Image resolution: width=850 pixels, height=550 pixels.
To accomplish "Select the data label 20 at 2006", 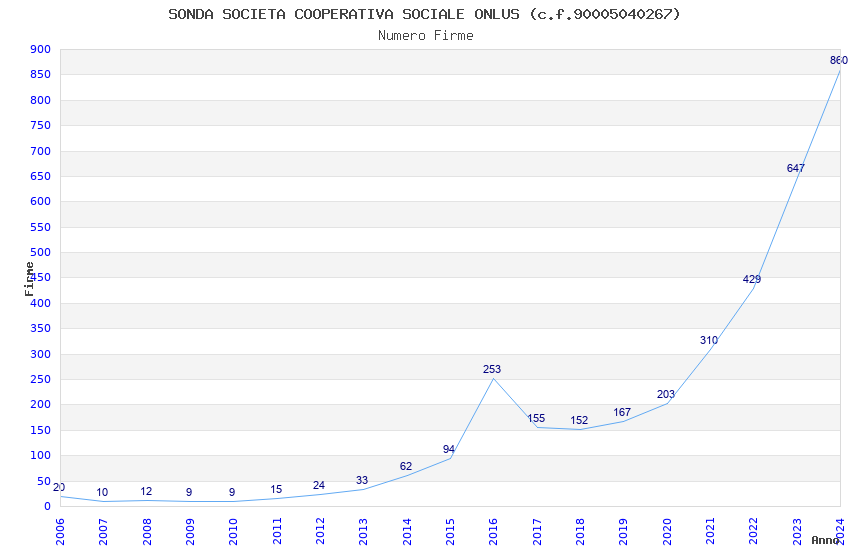I will [x=59, y=487].
